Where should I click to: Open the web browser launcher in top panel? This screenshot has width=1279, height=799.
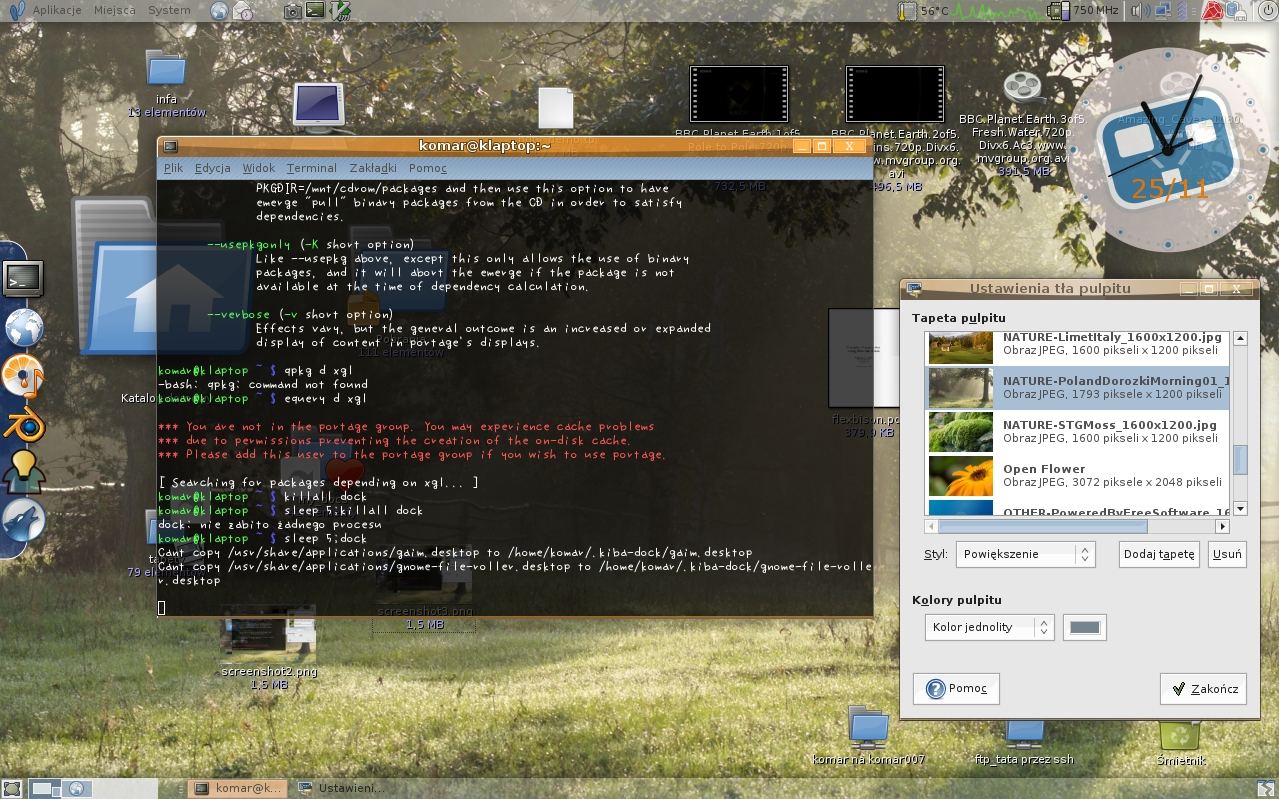click(x=219, y=11)
